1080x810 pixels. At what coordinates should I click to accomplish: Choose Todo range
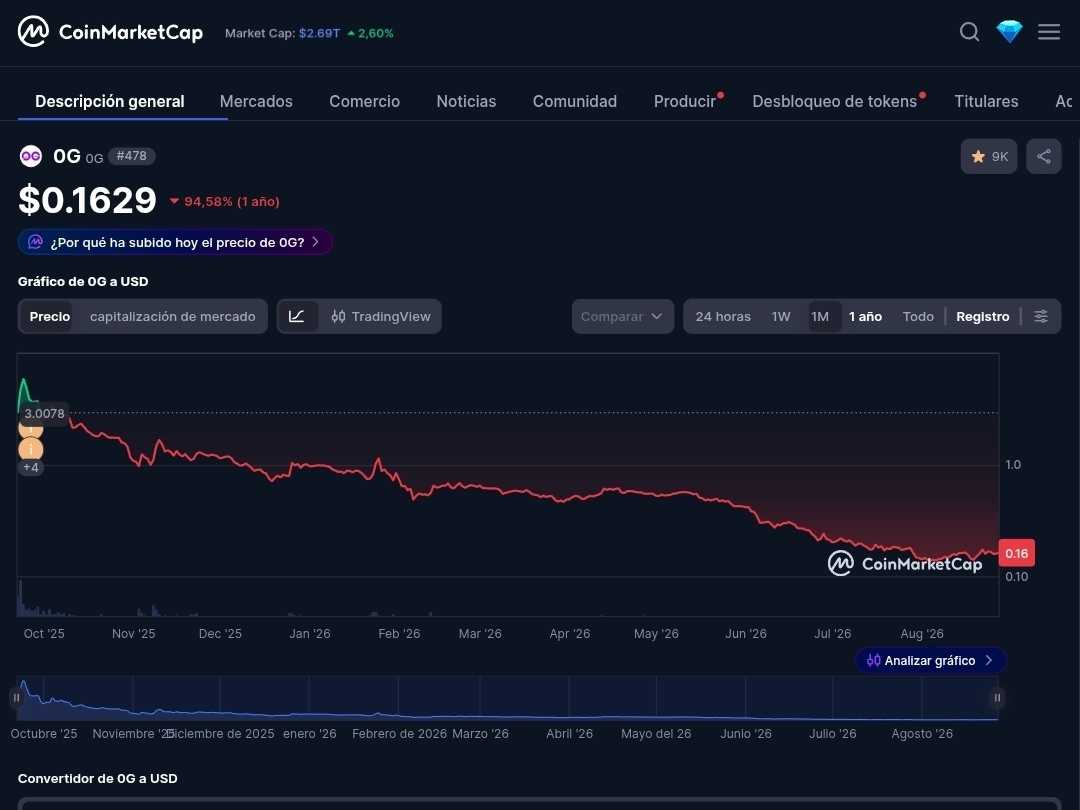[x=918, y=316]
